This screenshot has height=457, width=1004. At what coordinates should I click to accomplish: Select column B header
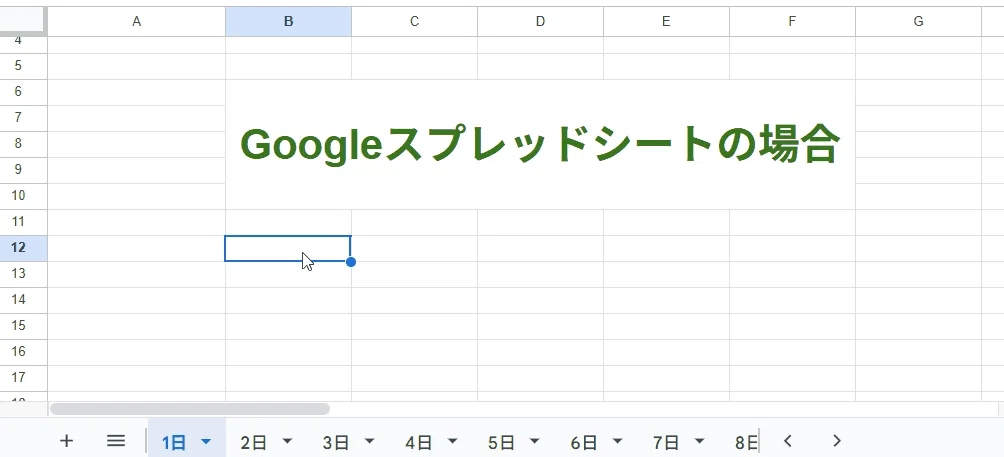coord(288,22)
